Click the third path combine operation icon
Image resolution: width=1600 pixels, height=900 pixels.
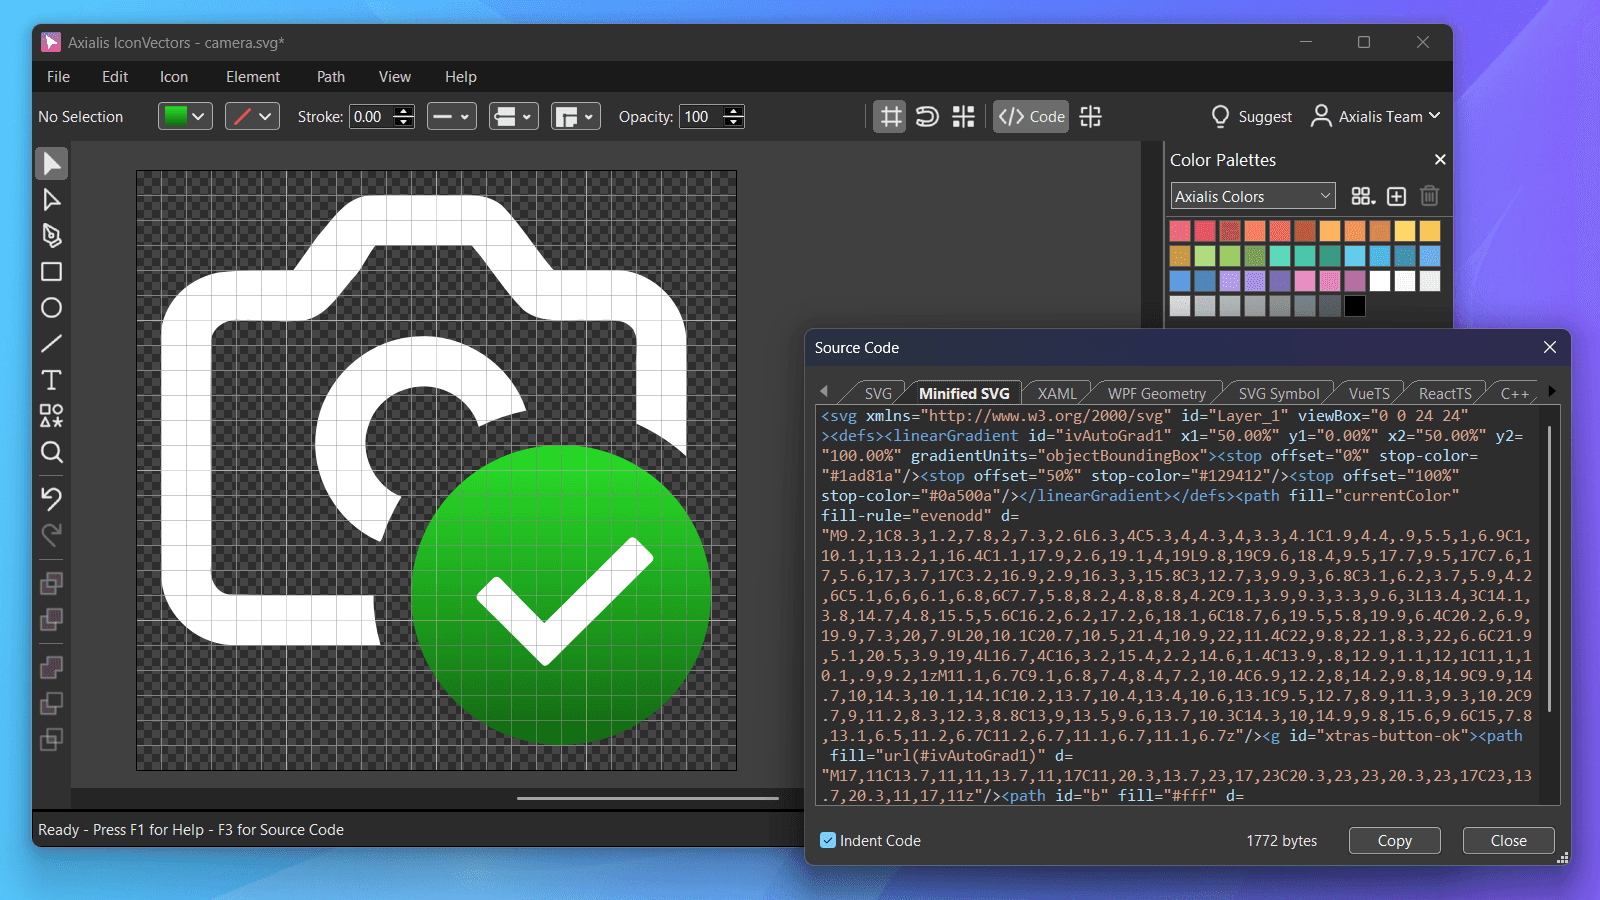click(52, 668)
